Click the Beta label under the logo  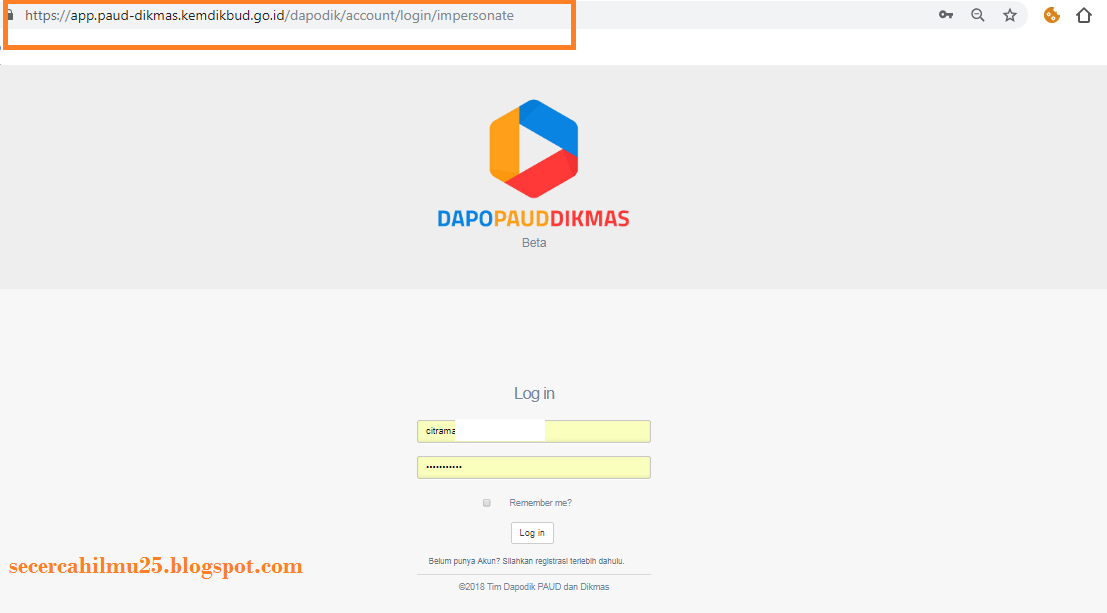[534, 242]
